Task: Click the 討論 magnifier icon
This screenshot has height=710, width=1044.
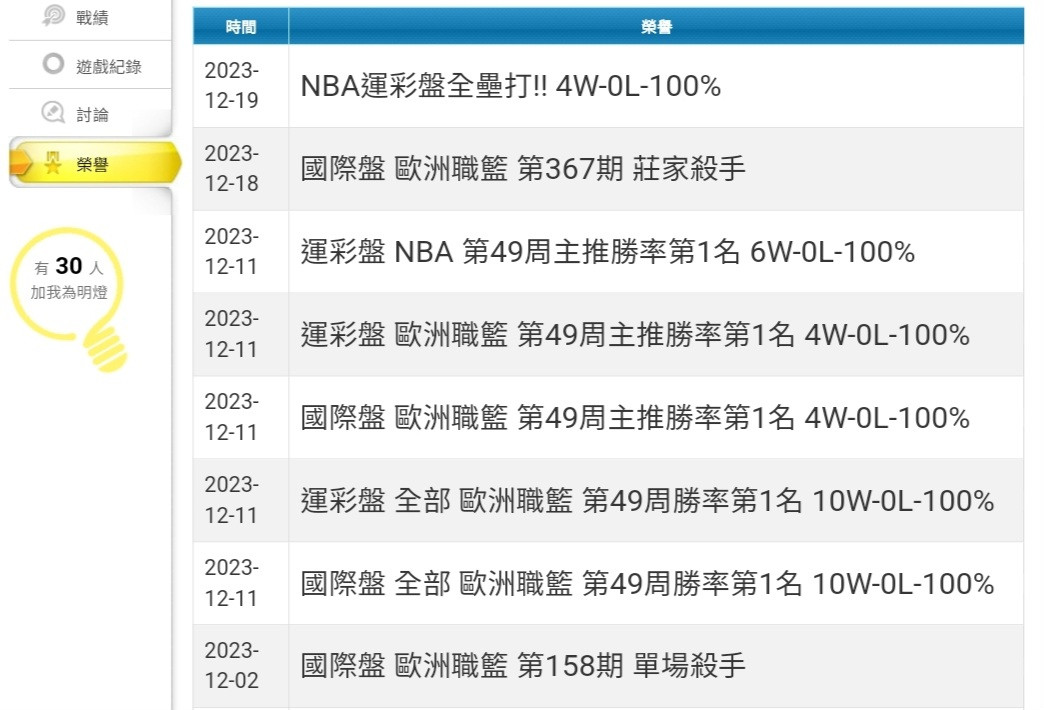Action: 53,112
